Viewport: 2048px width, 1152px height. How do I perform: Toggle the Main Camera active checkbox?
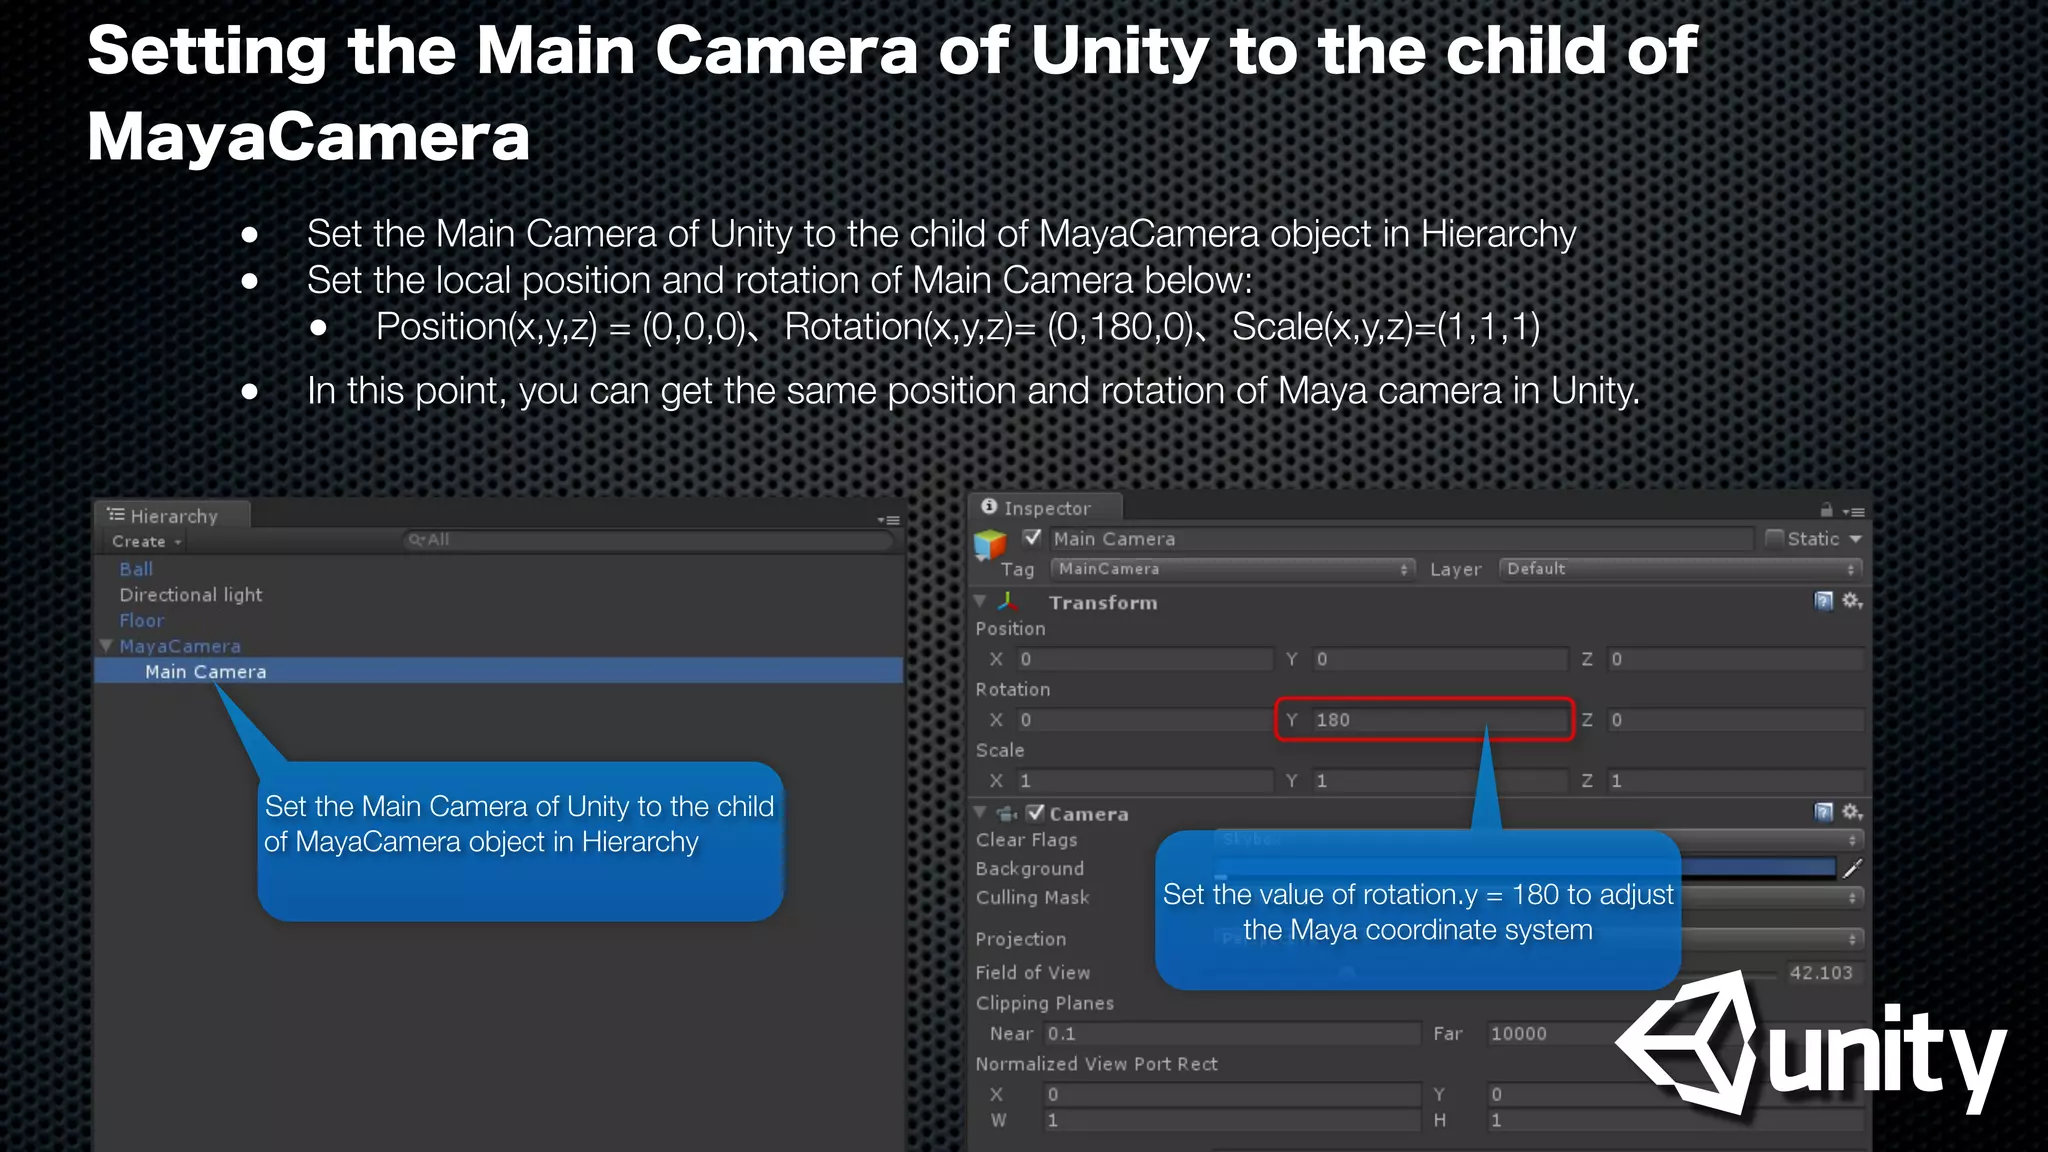1033,538
